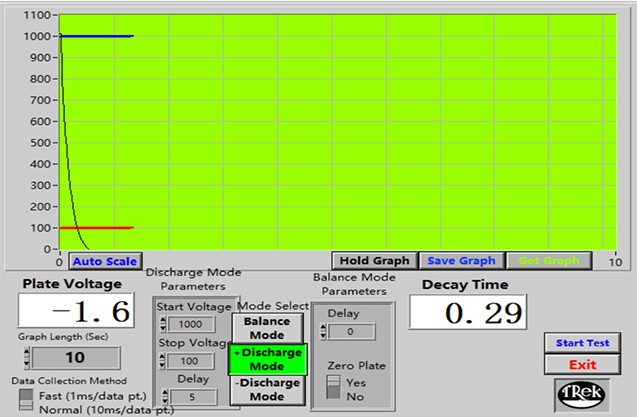Click the Discharge Delay stepper arrows
The height and width of the screenshot is (417, 637).
pyautogui.click(x=163, y=394)
